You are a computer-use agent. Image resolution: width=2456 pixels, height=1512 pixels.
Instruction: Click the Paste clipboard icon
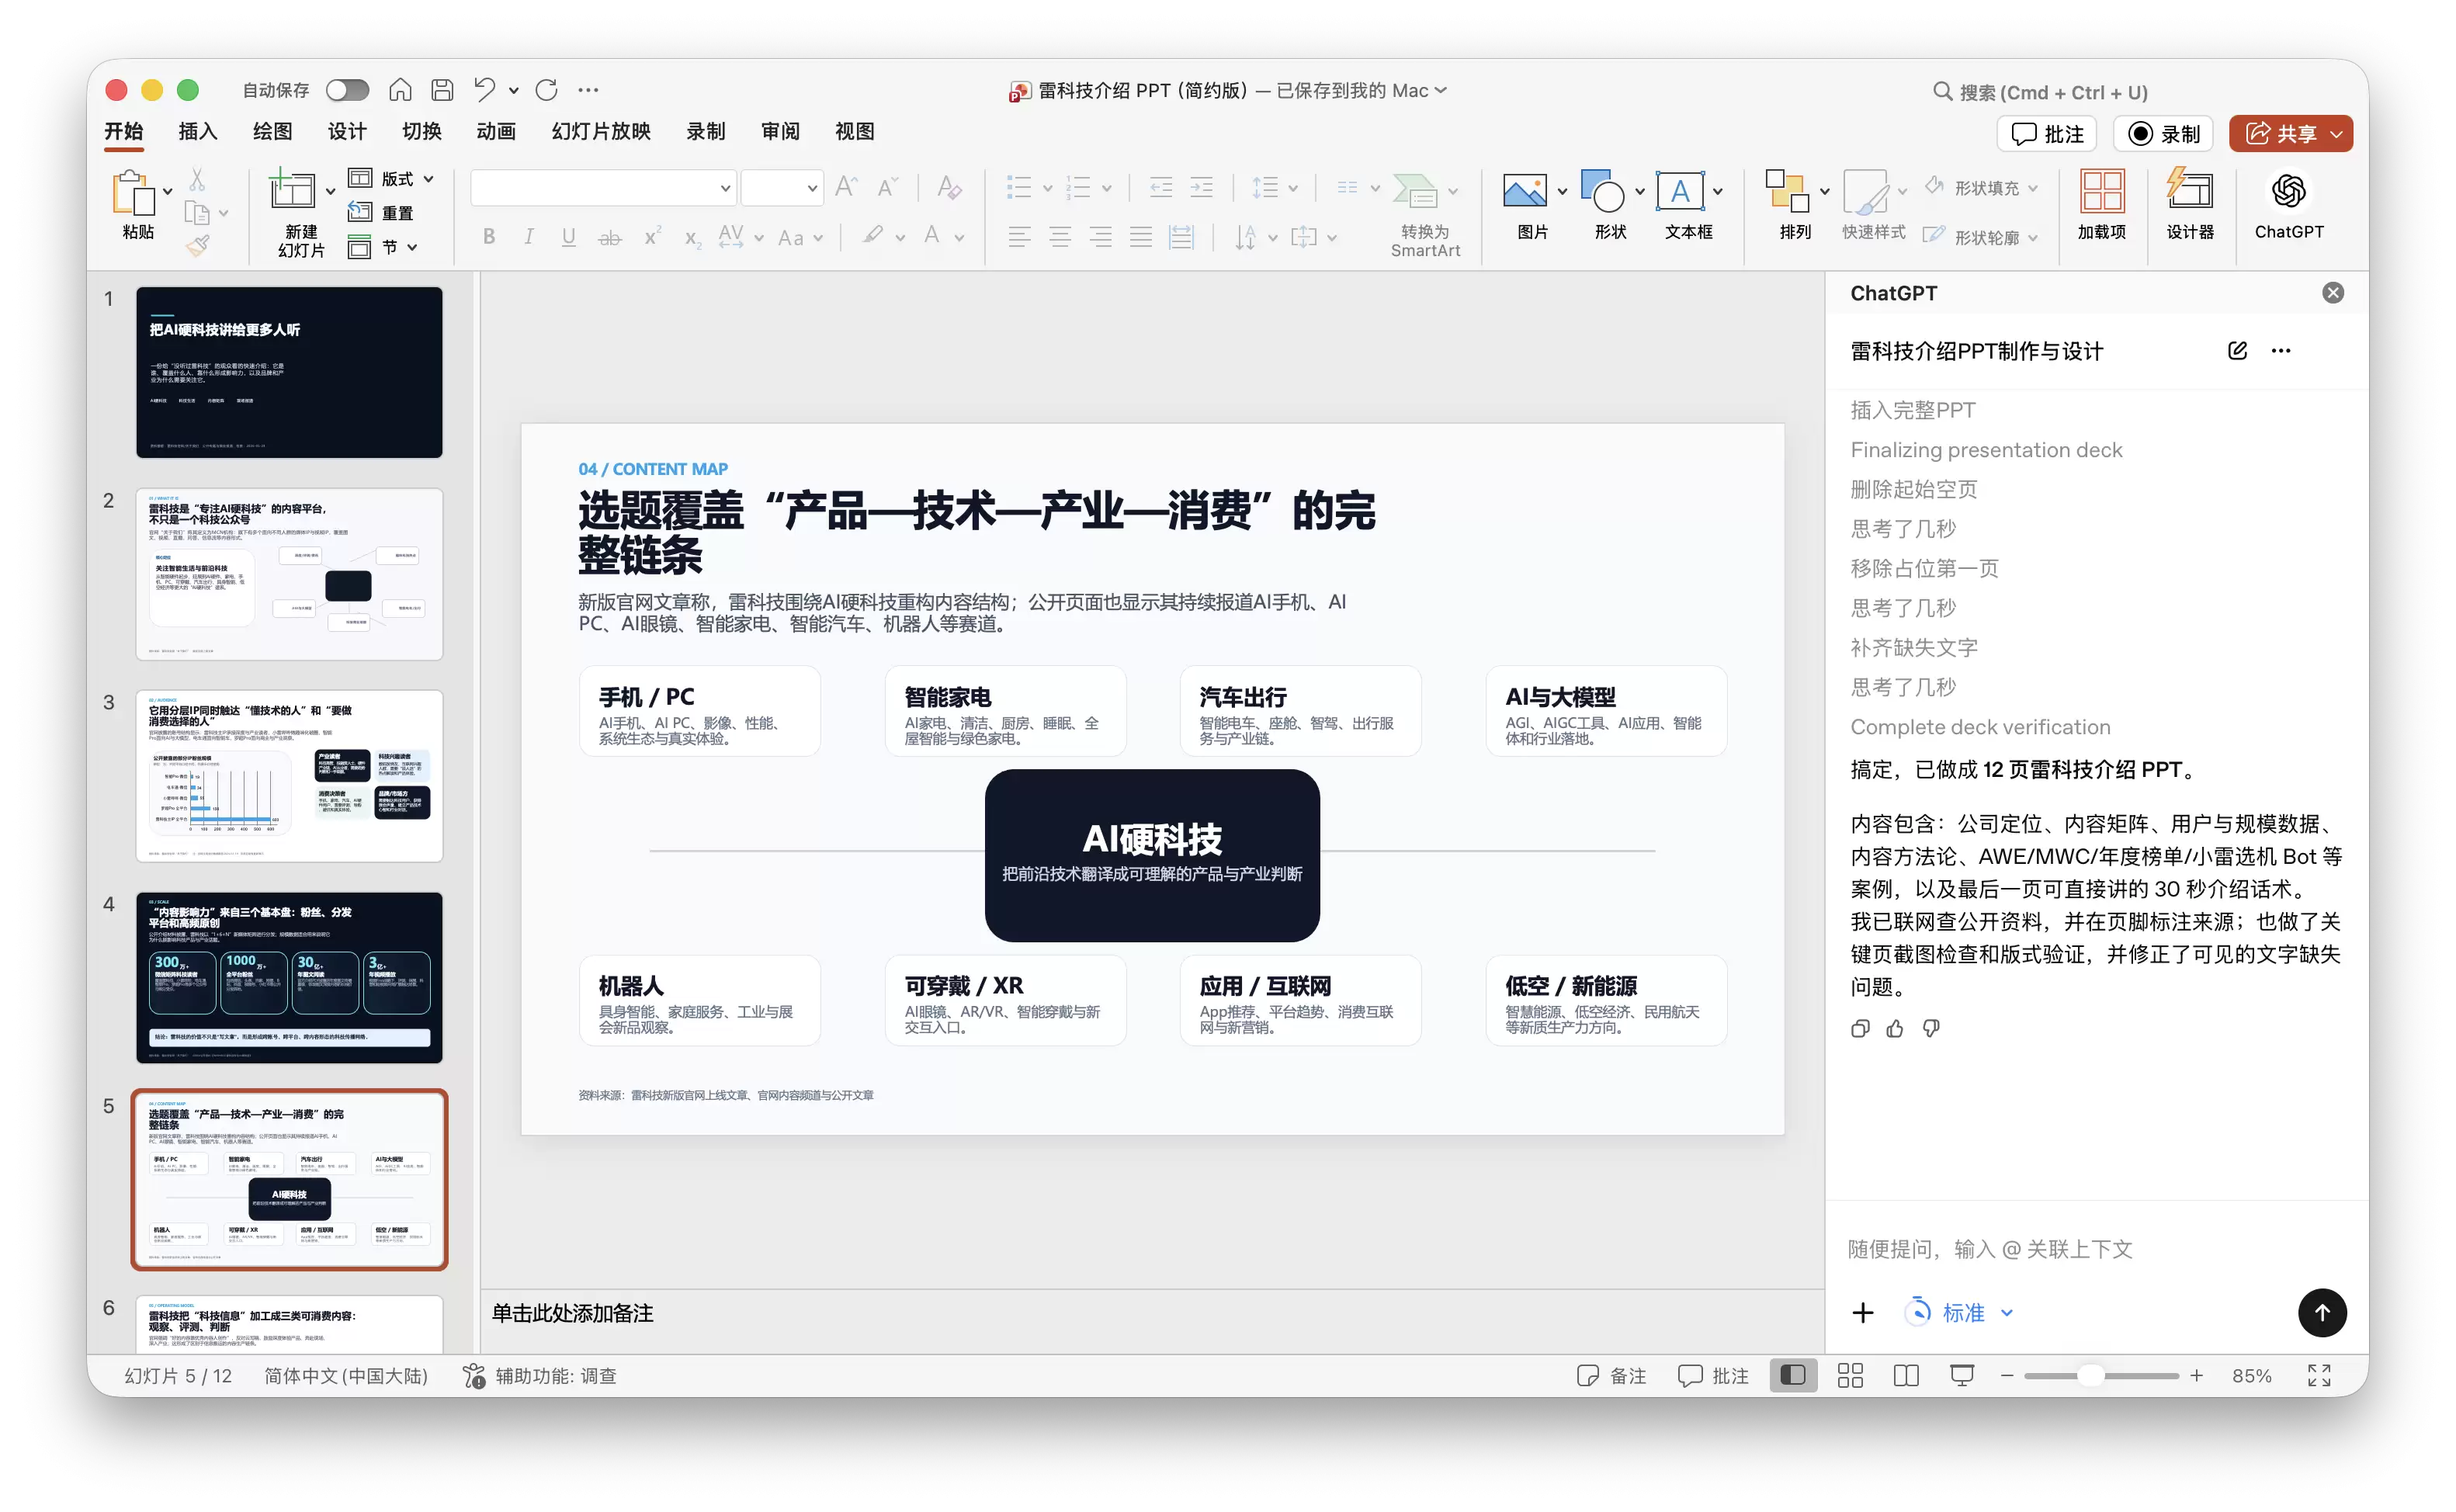click(134, 192)
